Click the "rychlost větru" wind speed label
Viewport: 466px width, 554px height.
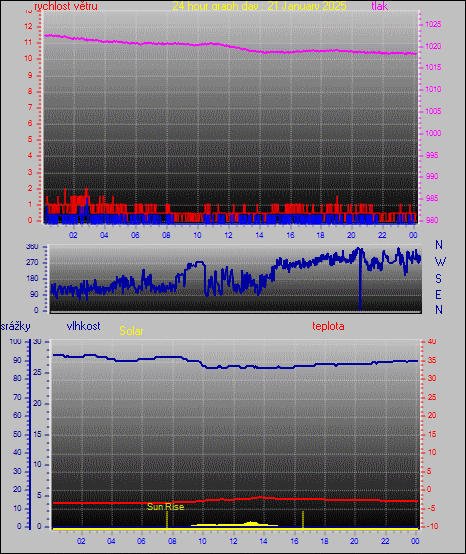click(66, 6)
